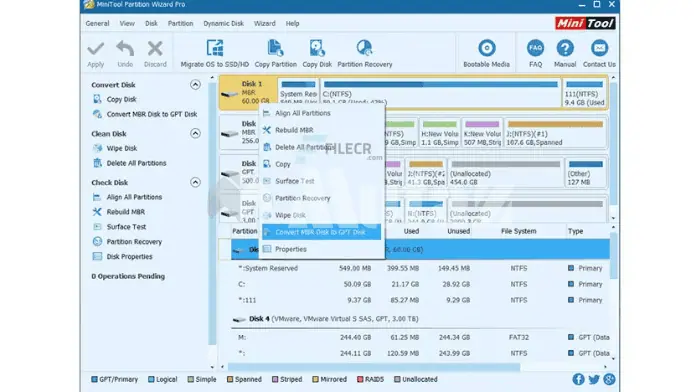Viewport: 698px width, 392px height.
Task: Collapse the Clean Disk section
Action: tap(195, 133)
